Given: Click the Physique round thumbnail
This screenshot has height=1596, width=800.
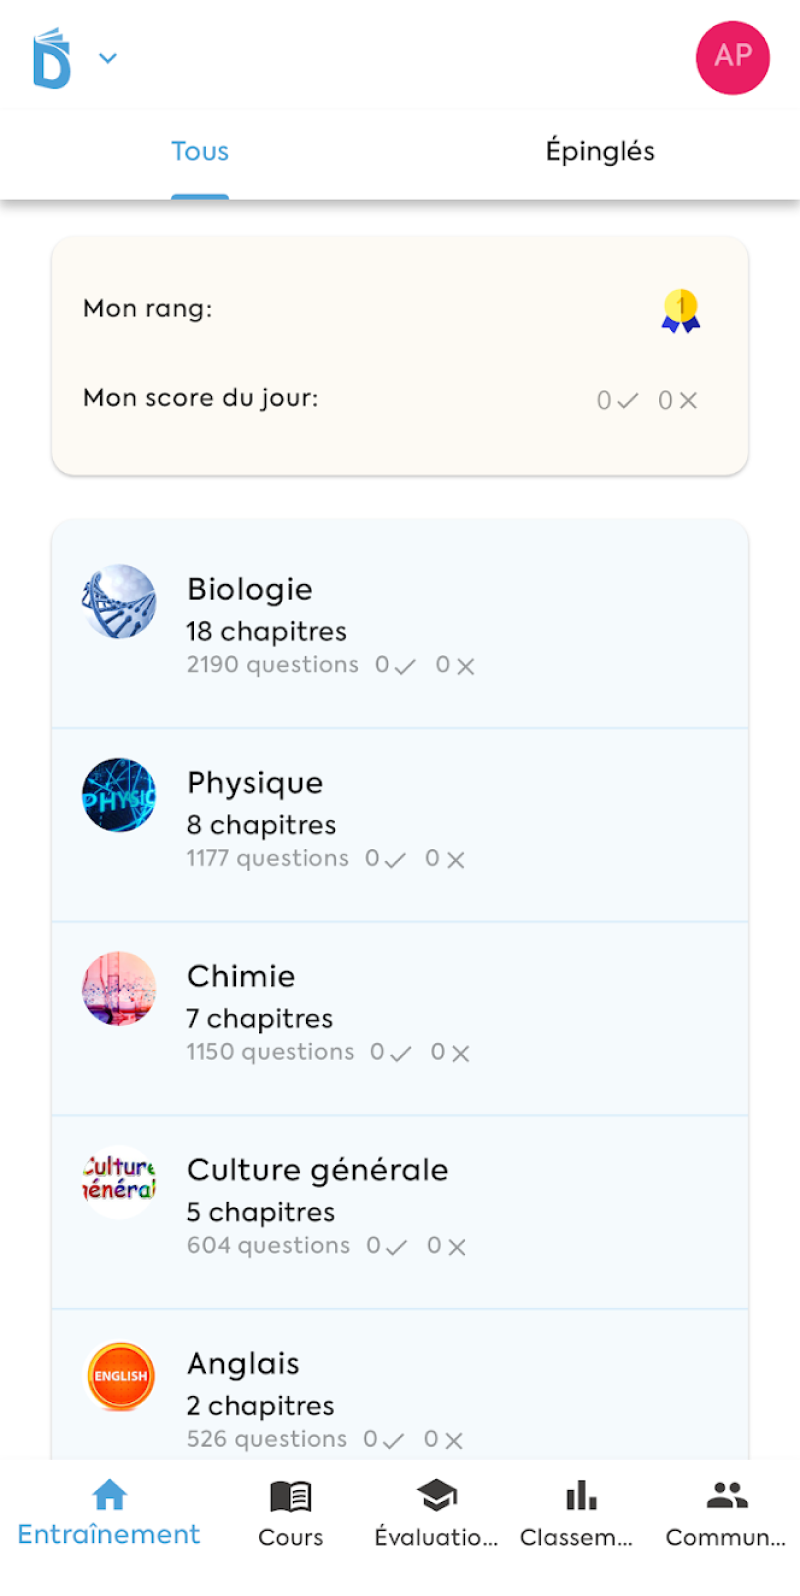Looking at the screenshot, I should (x=119, y=795).
